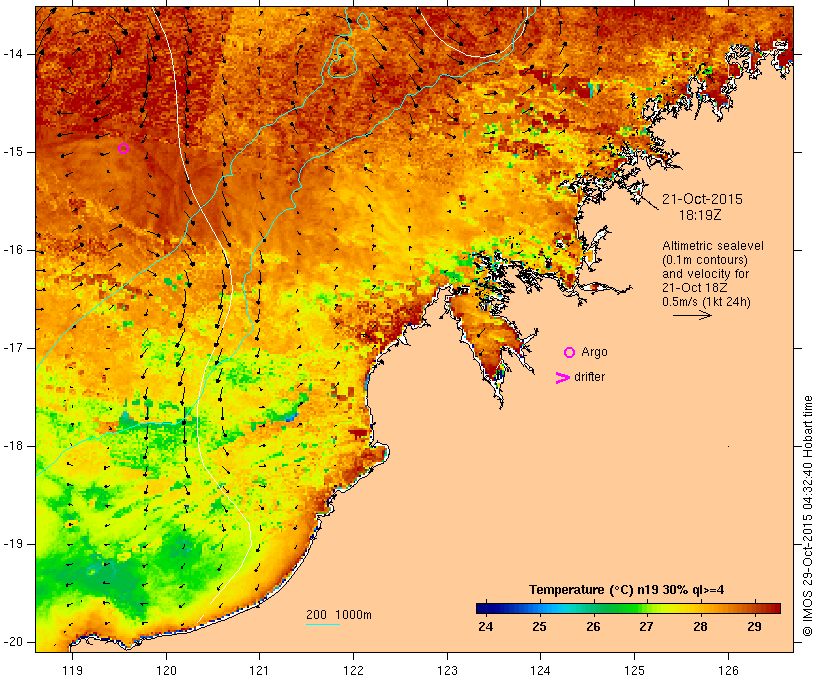820x680 pixels.
Task: Click the '120' longitude axis label
Action: [166, 670]
